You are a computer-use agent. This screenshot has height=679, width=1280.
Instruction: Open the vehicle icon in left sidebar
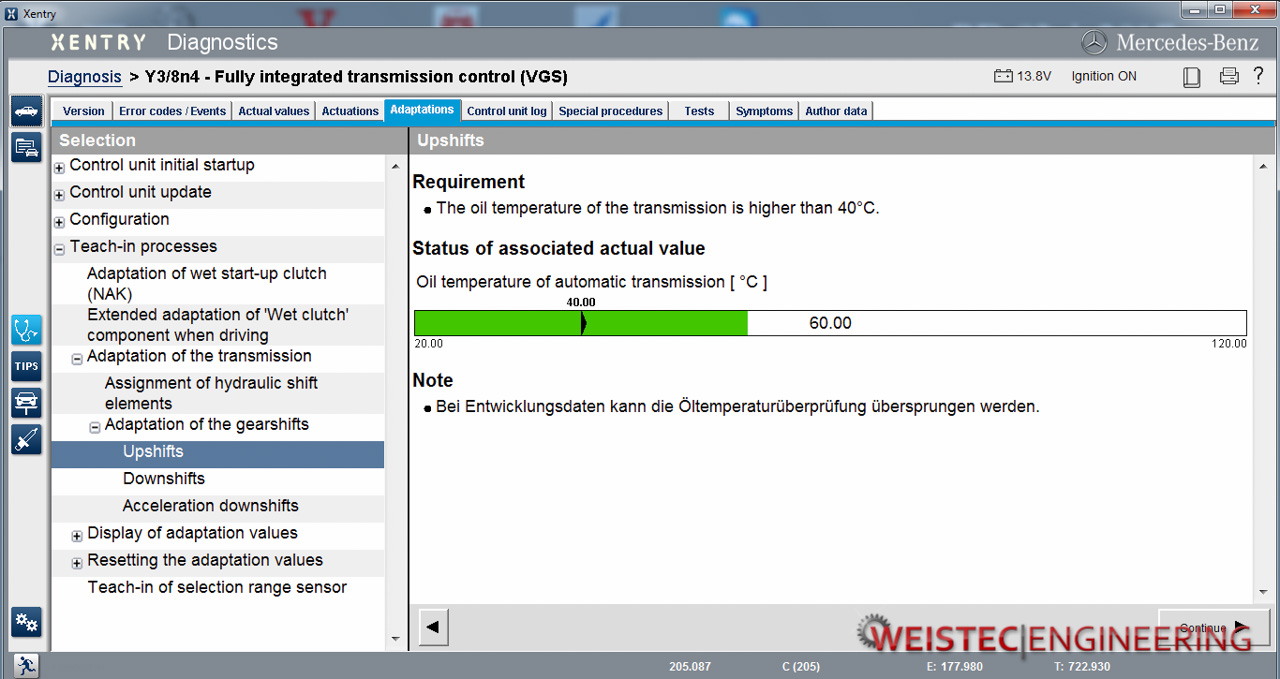(x=26, y=111)
